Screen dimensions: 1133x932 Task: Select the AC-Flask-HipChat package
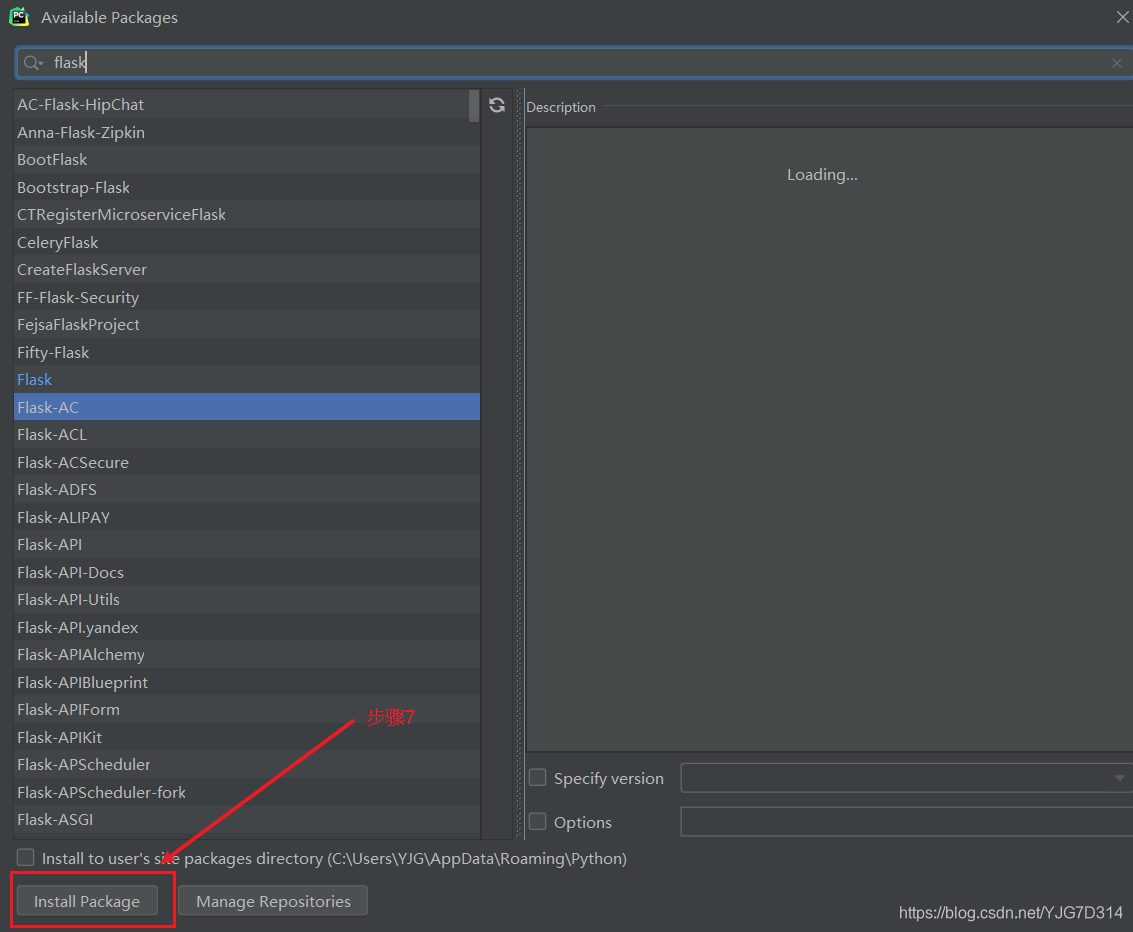pos(247,105)
